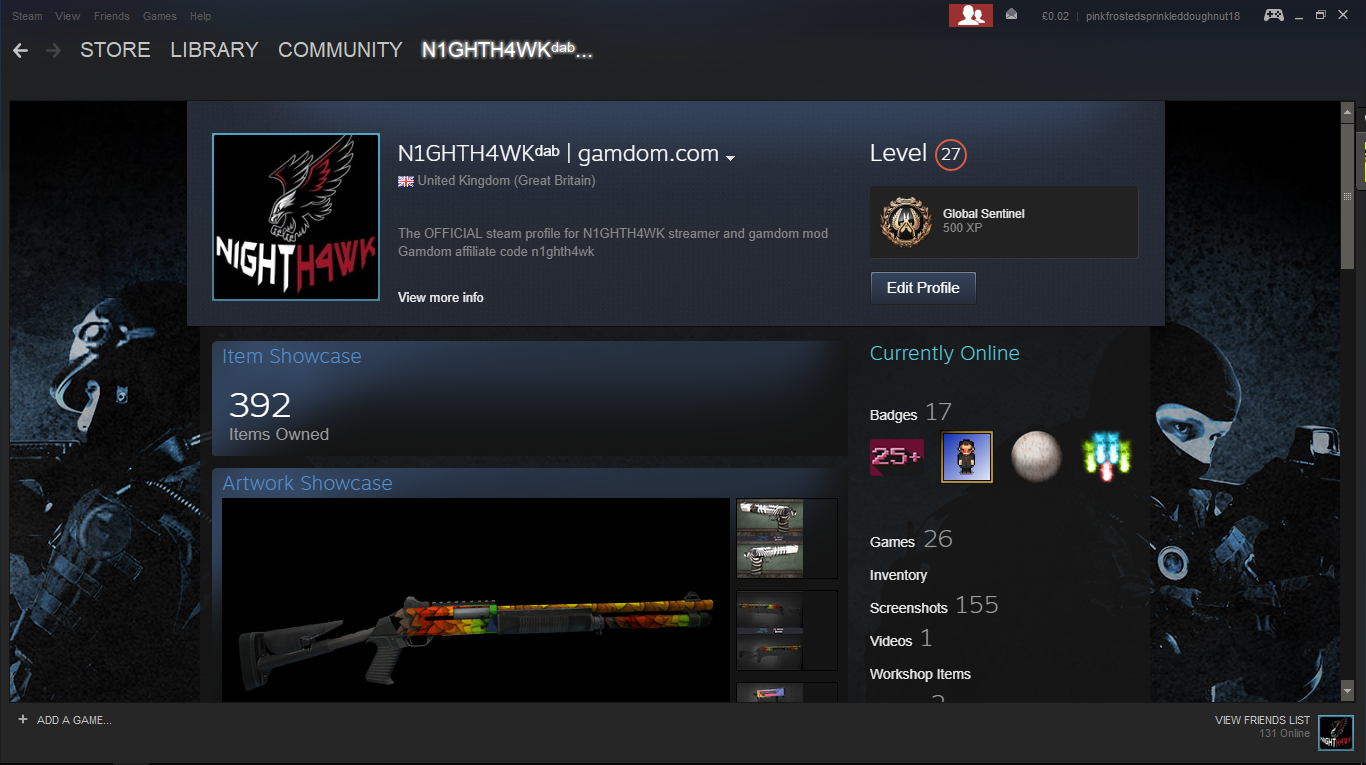This screenshot has height=765, width=1366.
Task: Click the Edit Profile button
Action: [x=923, y=288]
